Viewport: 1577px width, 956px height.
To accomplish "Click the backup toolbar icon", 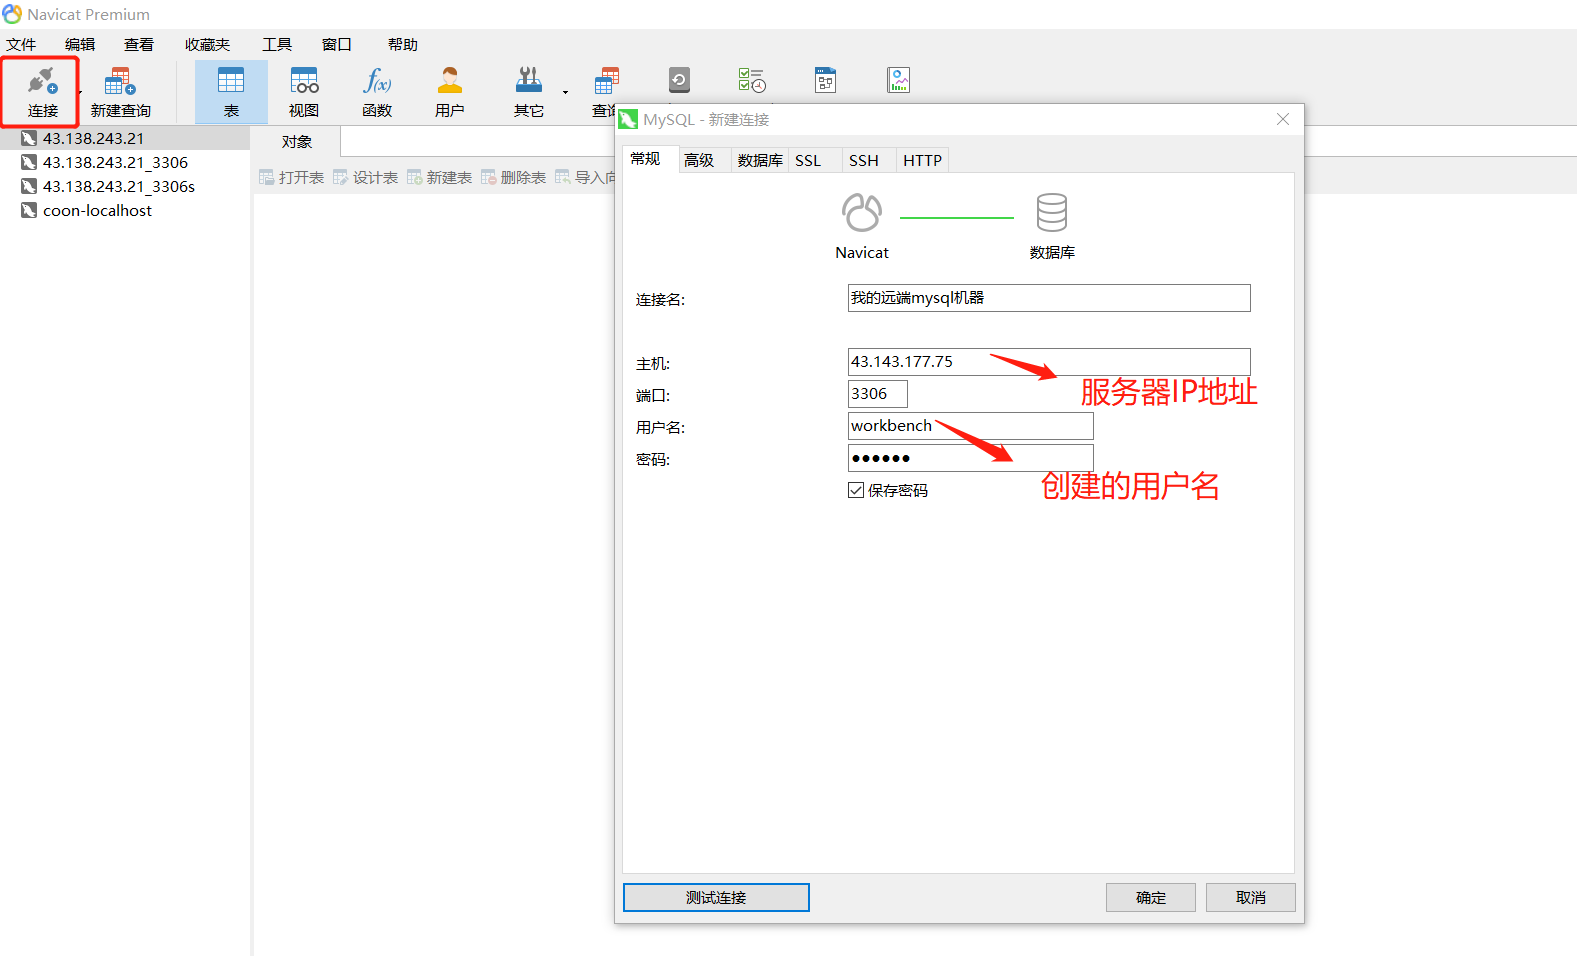I will pyautogui.click(x=679, y=80).
